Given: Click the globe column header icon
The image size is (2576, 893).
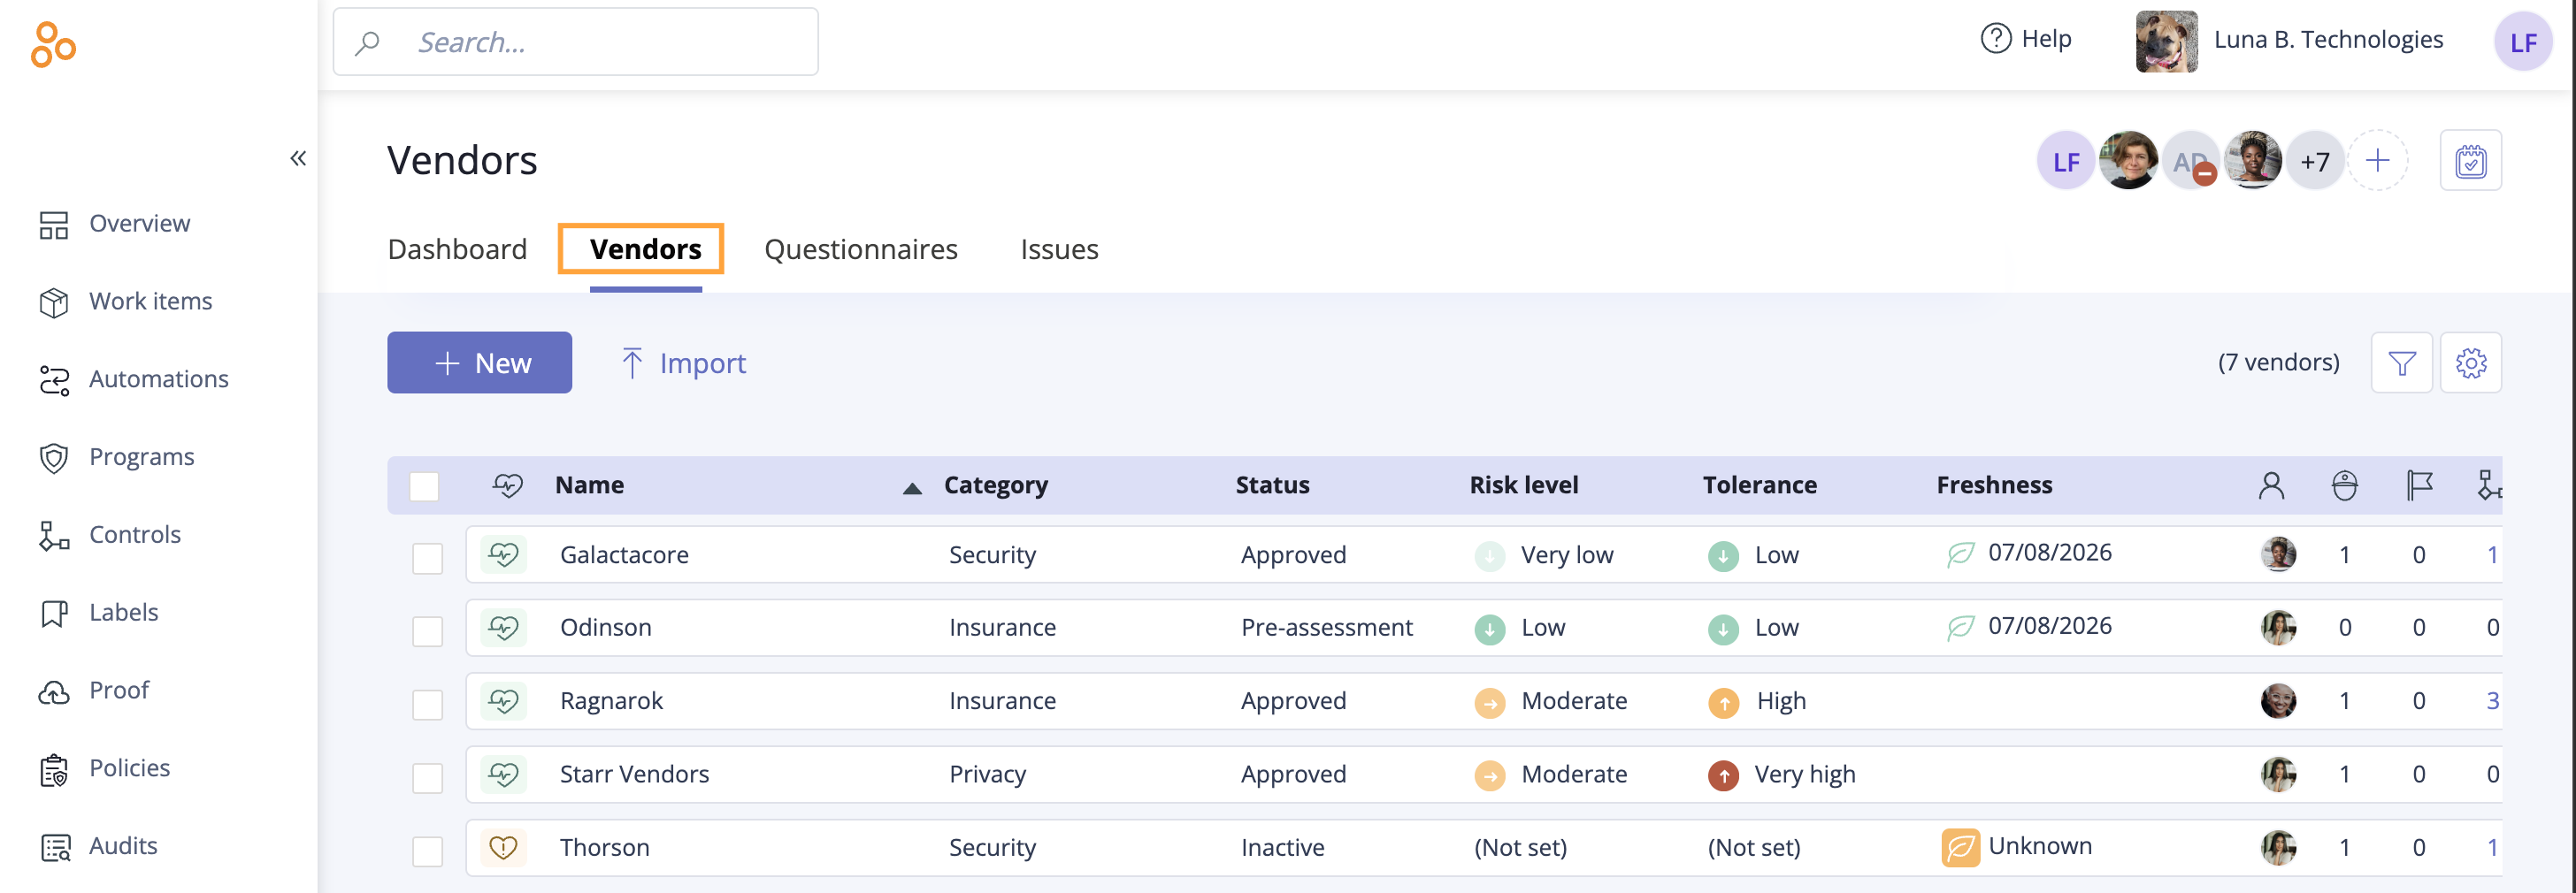Looking at the screenshot, I should click(x=2344, y=485).
